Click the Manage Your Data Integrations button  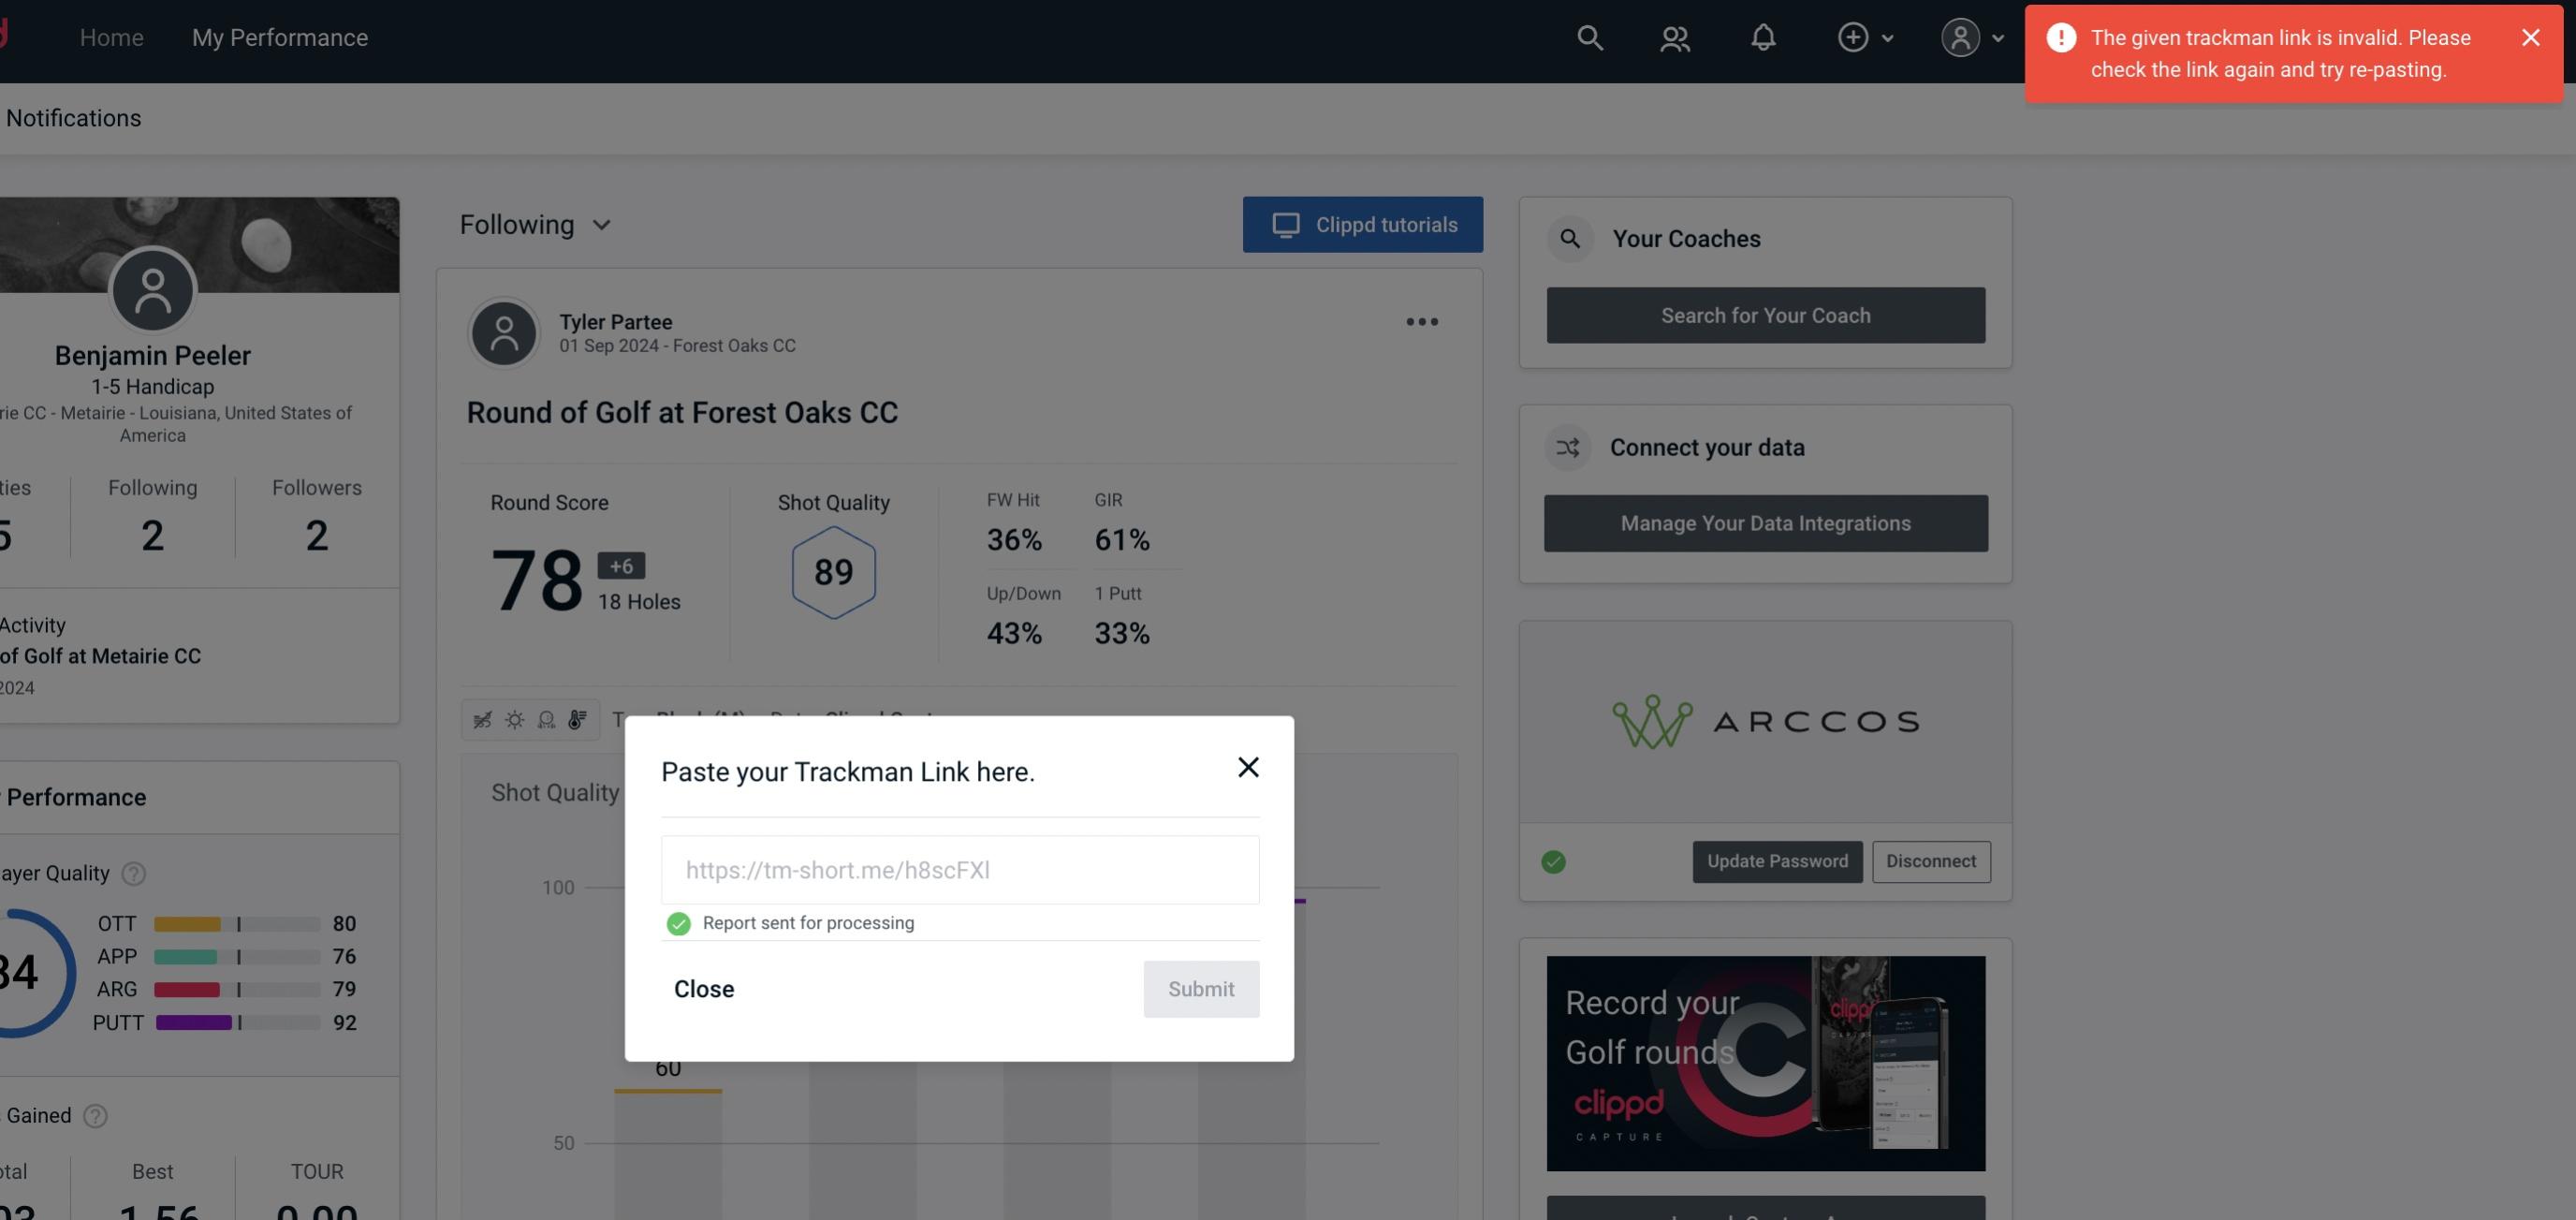coord(1766,522)
